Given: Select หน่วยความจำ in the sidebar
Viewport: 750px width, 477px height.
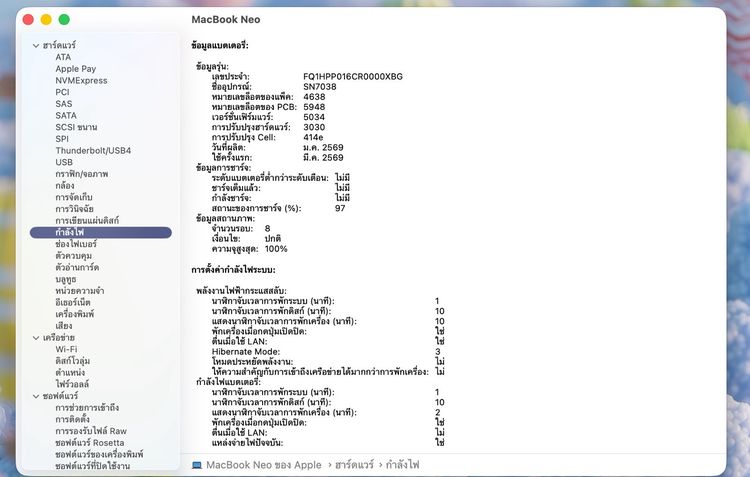Looking at the screenshot, I should click(79, 291).
